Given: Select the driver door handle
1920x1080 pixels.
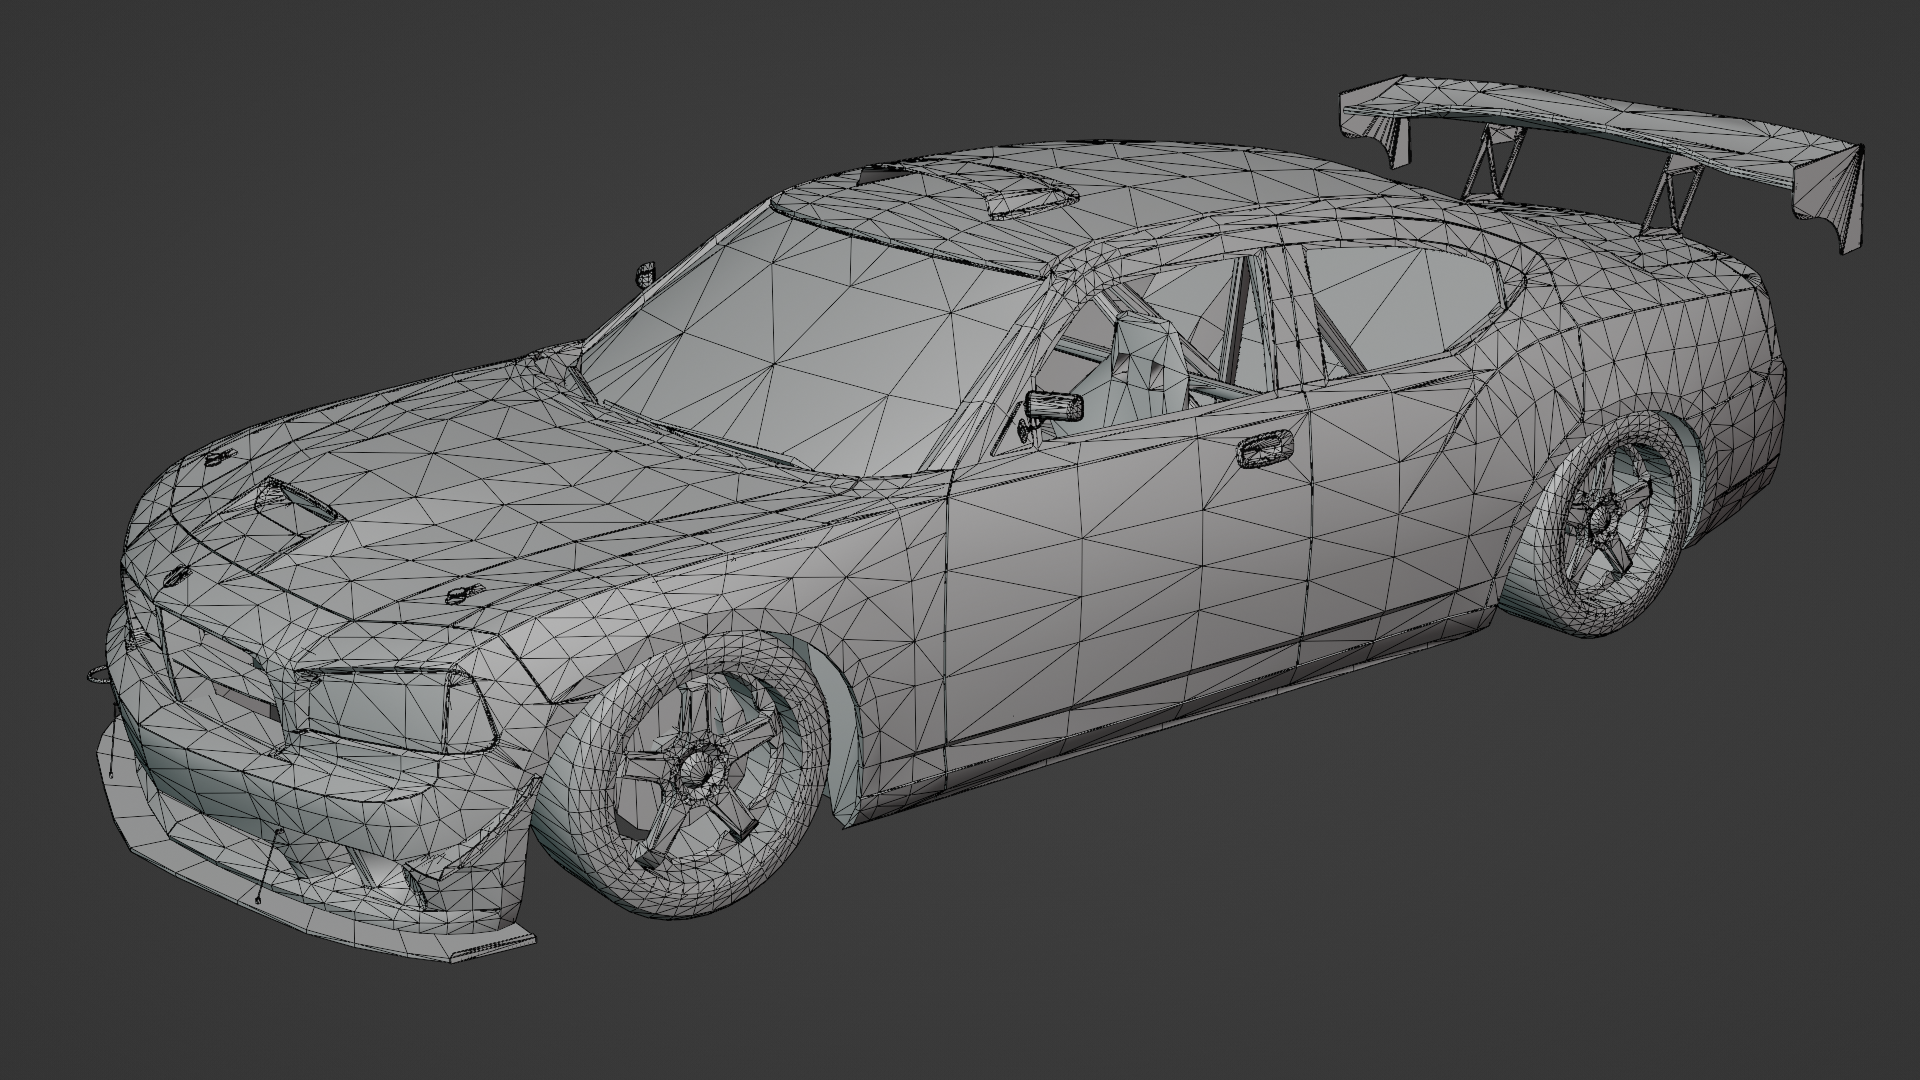Looking at the screenshot, I should [1266, 451].
